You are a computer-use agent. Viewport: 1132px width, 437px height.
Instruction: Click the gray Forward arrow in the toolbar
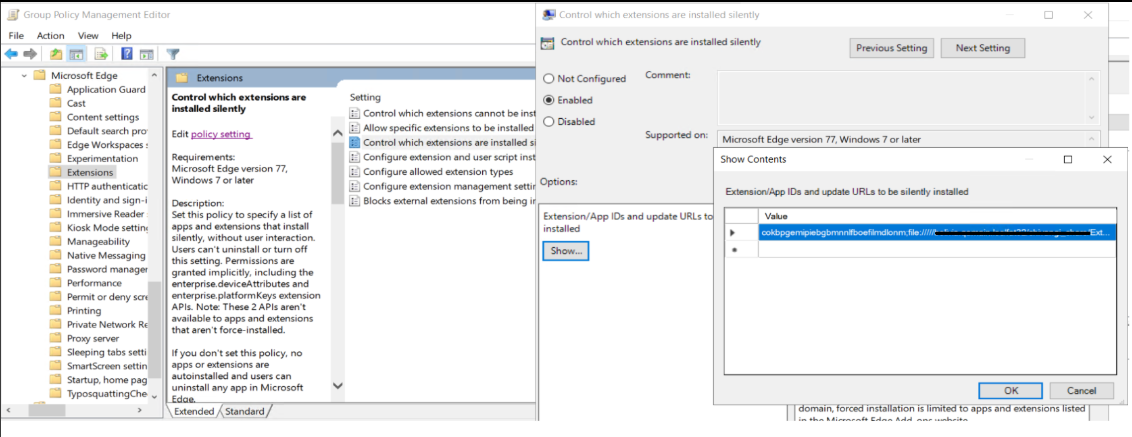30,54
